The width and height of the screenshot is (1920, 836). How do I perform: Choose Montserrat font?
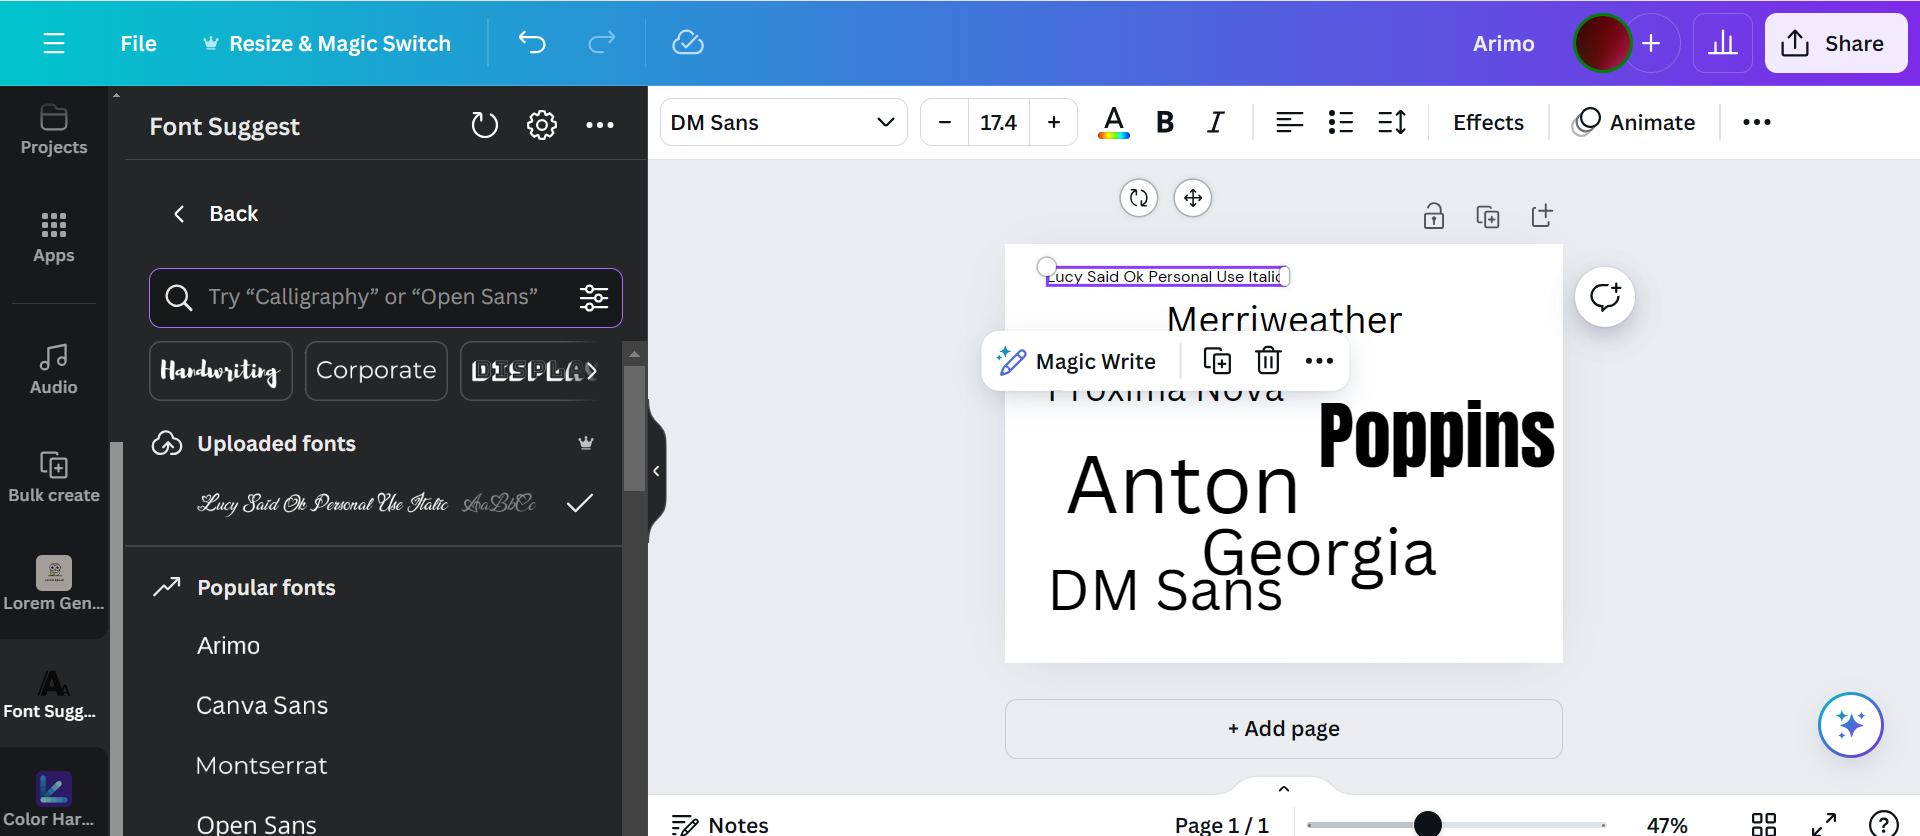(x=262, y=766)
